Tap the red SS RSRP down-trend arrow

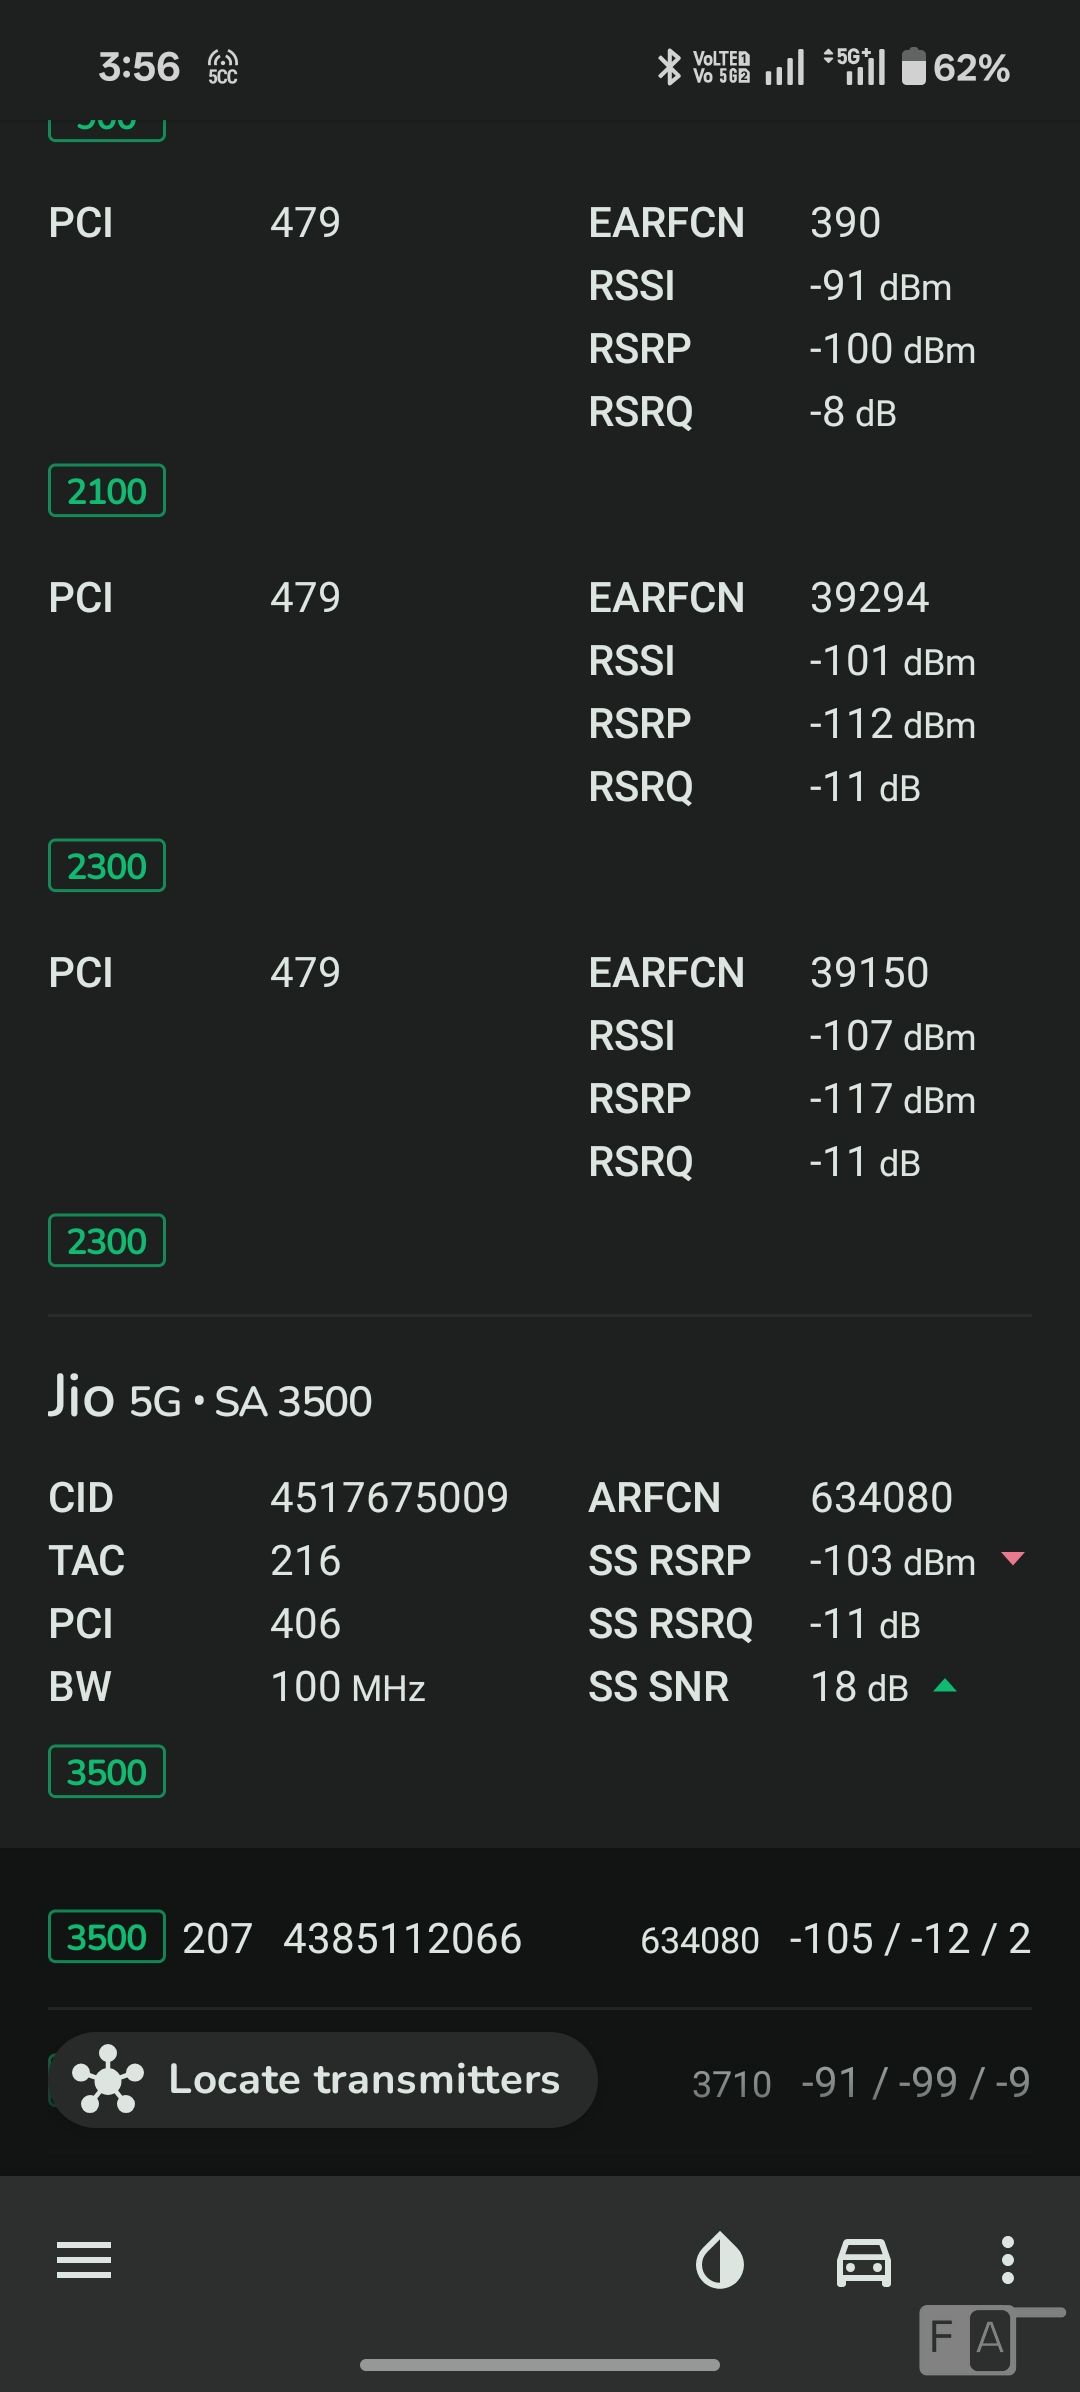coord(1013,1558)
